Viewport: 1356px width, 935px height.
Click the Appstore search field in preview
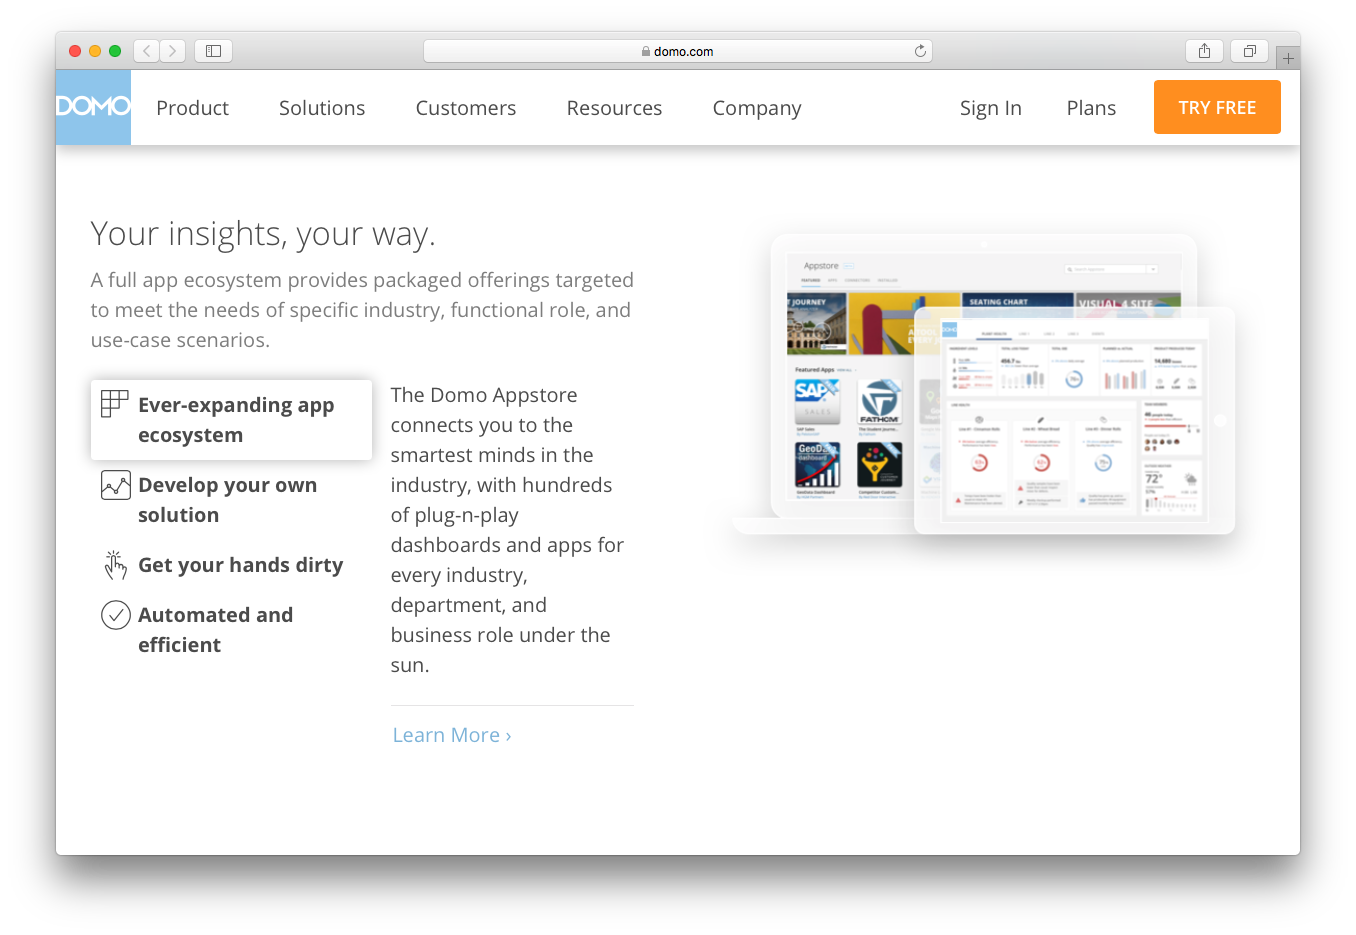(x=1111, y=269)
